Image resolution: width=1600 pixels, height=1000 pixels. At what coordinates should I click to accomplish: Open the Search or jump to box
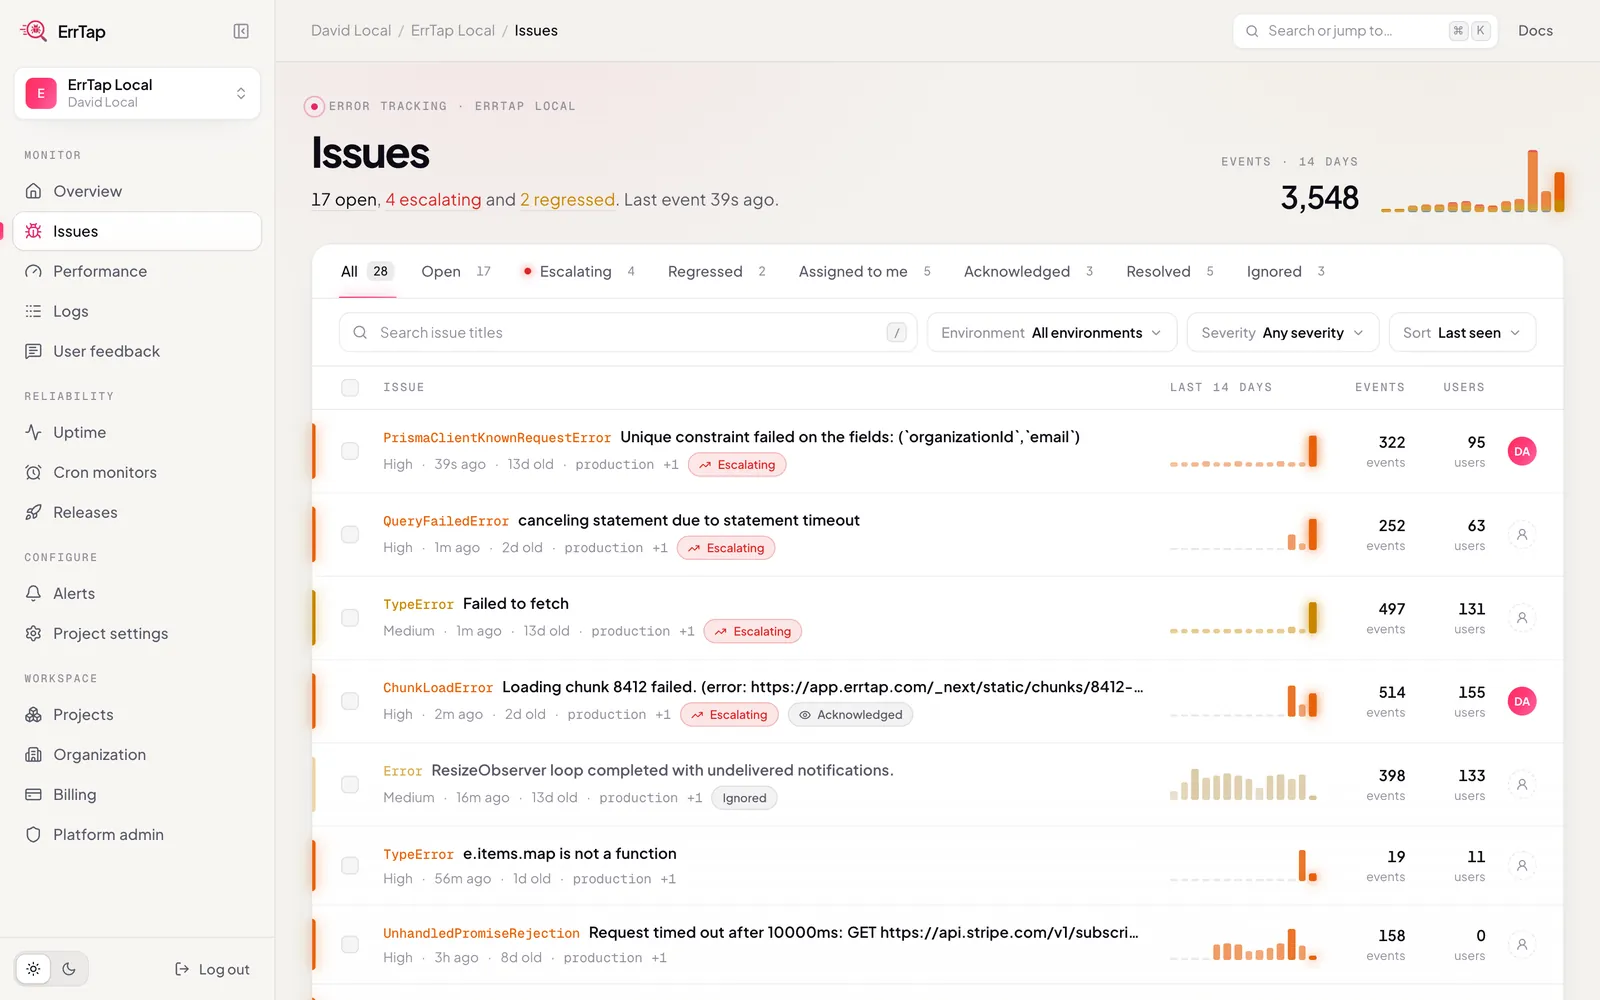pos(1365,31)
